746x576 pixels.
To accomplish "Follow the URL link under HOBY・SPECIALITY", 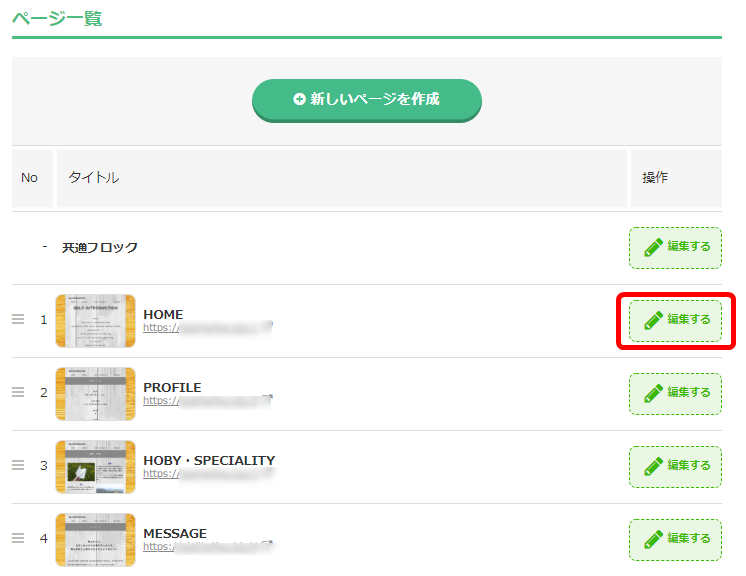I will 209,474.
